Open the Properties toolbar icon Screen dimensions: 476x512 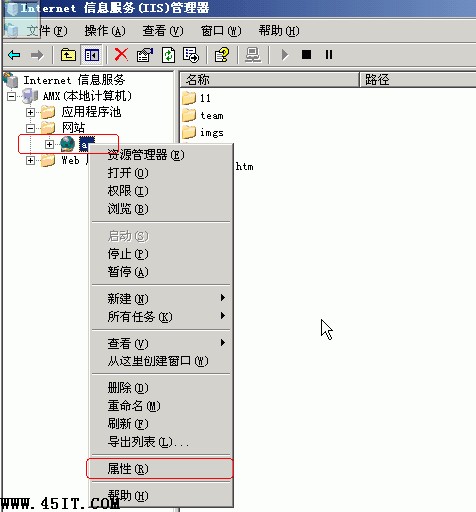pos(145,55)
